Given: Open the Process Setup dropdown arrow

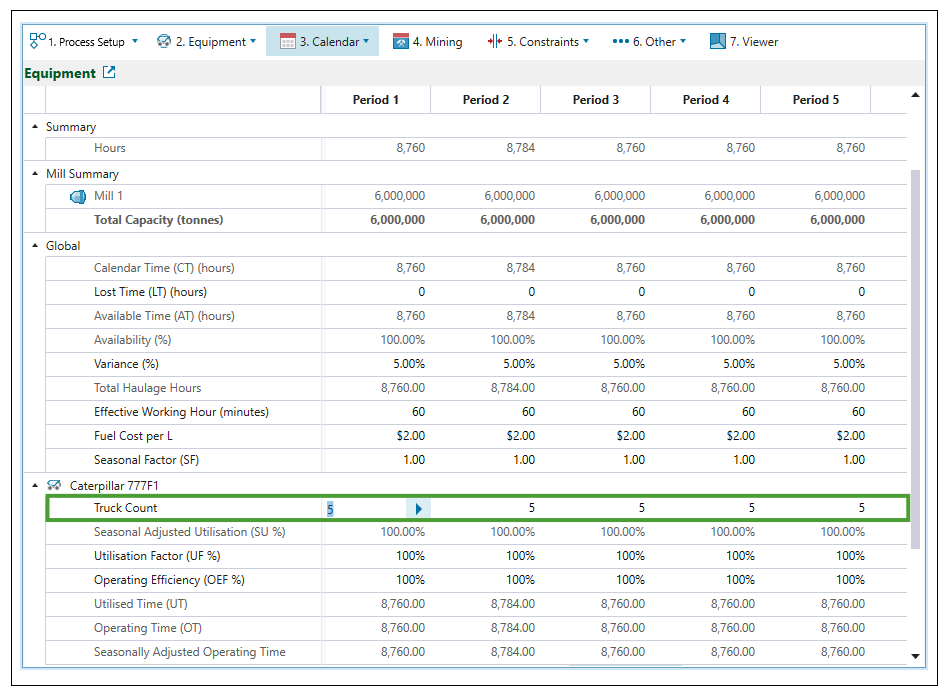Looking at the screenshot, I should click(136, 42).
